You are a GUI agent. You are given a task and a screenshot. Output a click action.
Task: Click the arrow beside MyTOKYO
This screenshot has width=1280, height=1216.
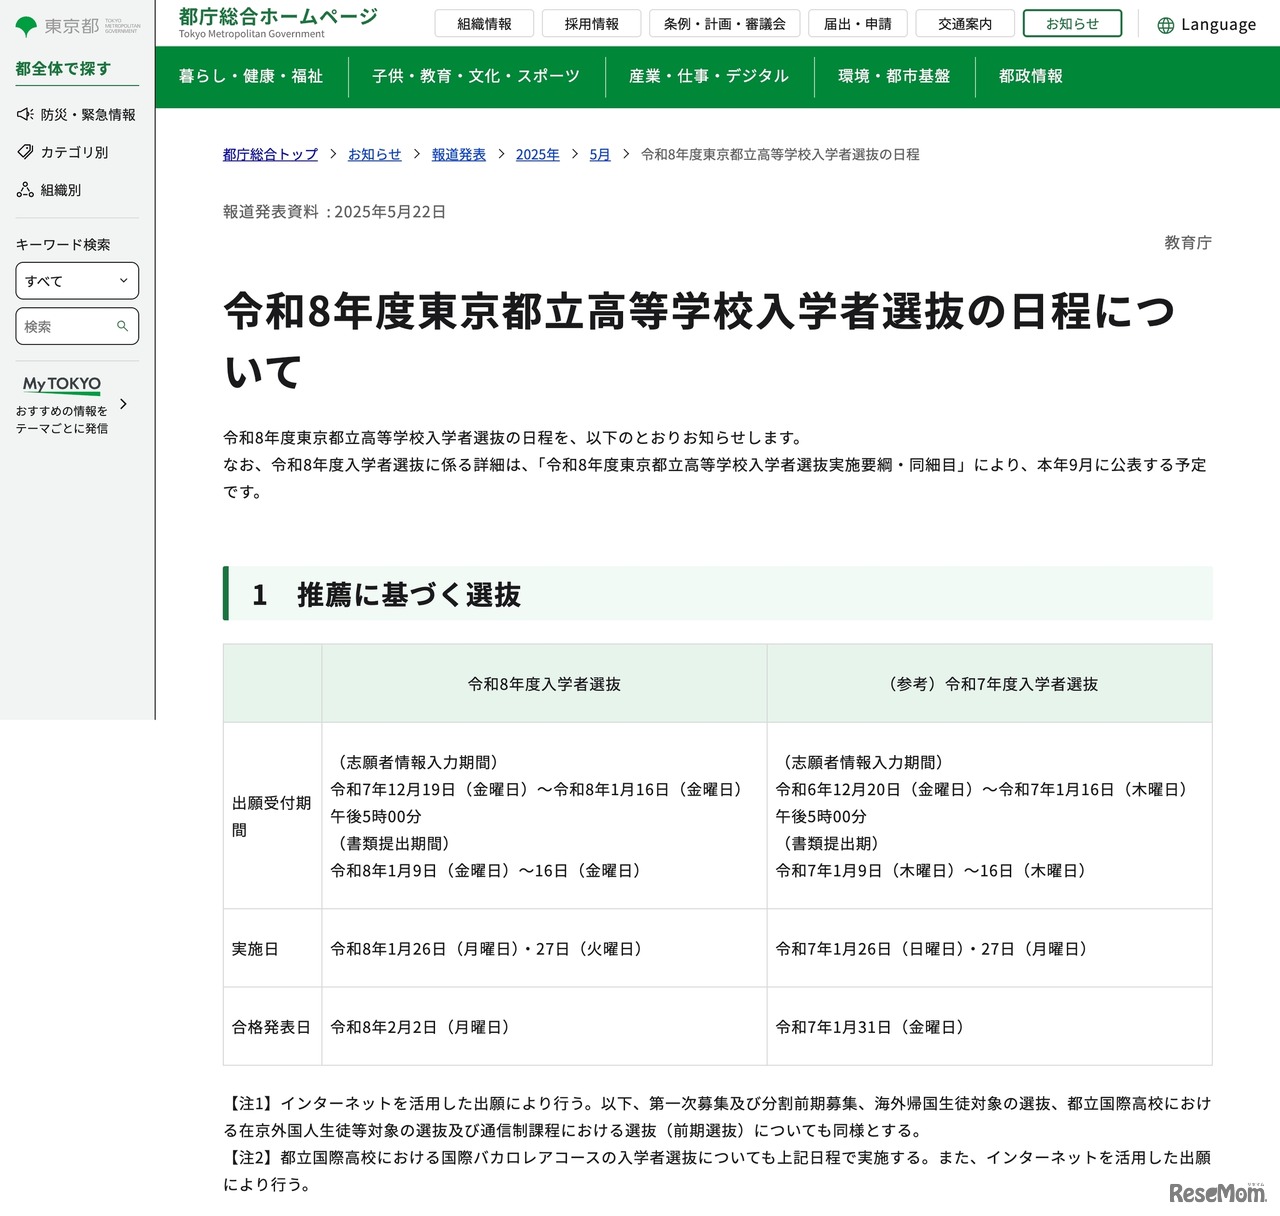click(123, 404)
